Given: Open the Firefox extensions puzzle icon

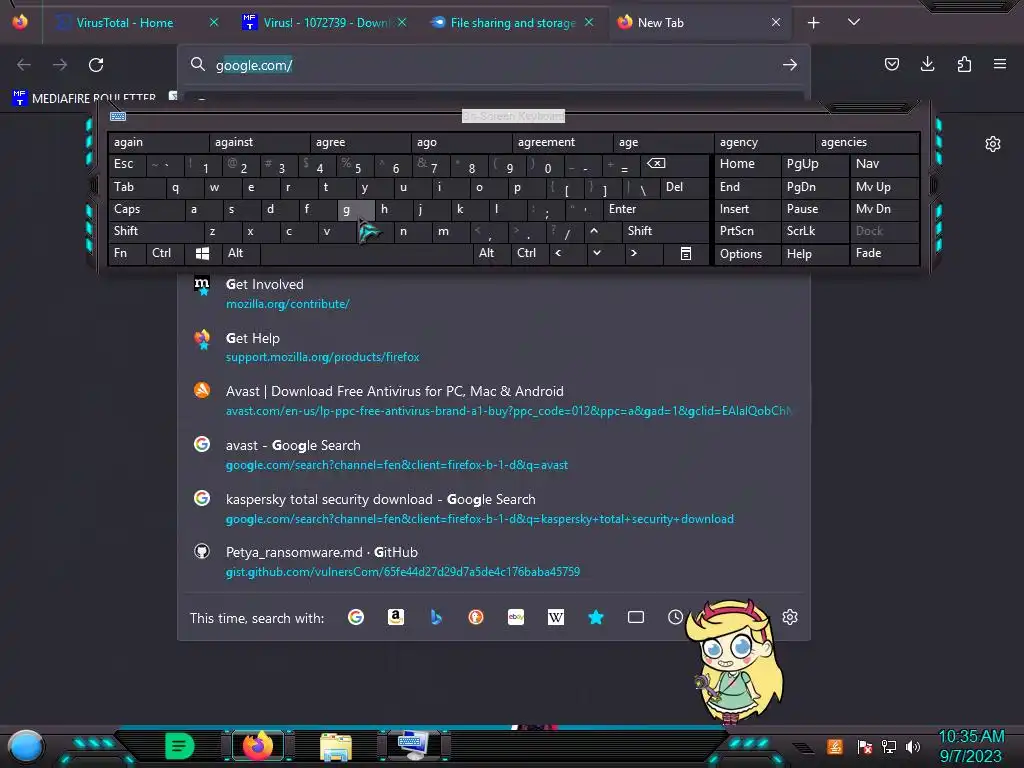Looking at the screenshot, I should [x=964, y=64].
